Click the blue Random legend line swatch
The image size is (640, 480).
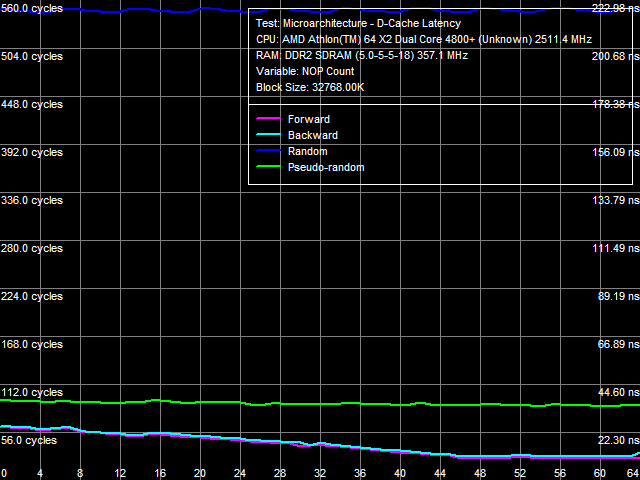click(266, 152)
